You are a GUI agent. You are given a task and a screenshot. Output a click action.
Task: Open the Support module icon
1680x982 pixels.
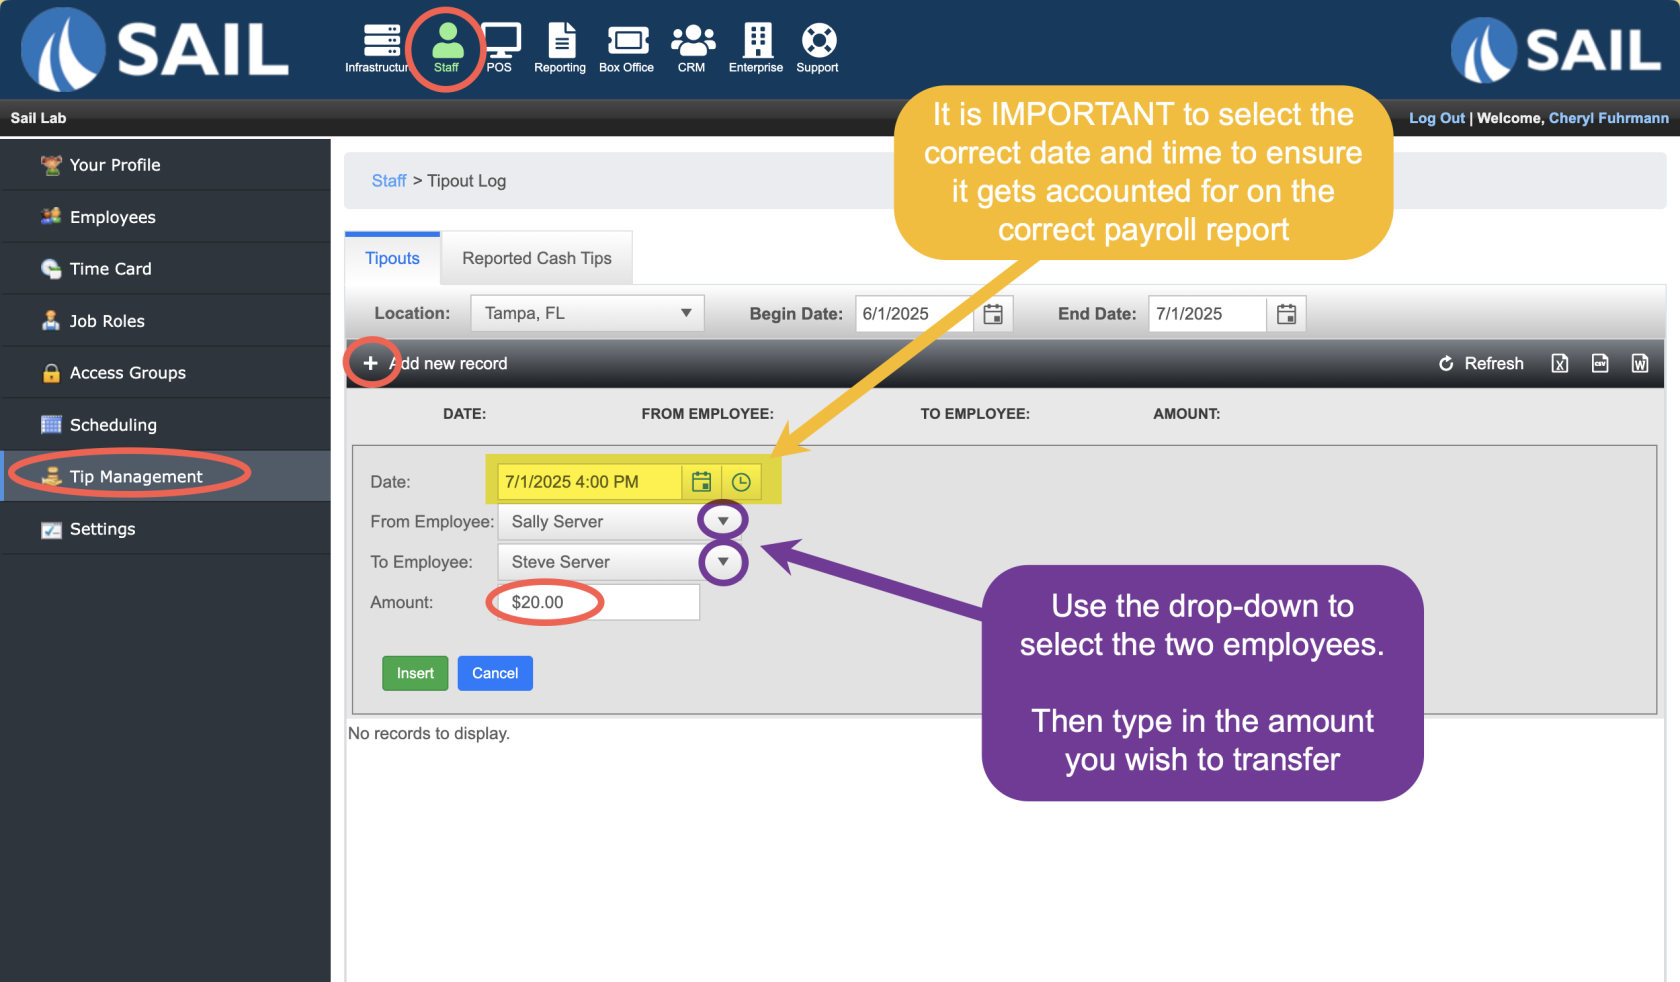click(x=818, y=48)
